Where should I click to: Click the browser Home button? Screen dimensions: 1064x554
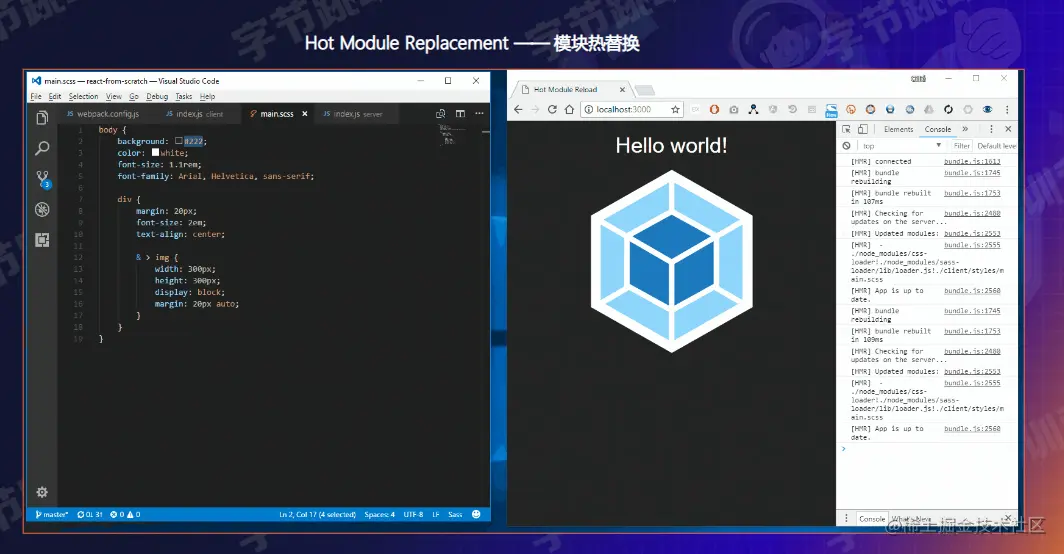pyautogui.click(x=569, y=109)
